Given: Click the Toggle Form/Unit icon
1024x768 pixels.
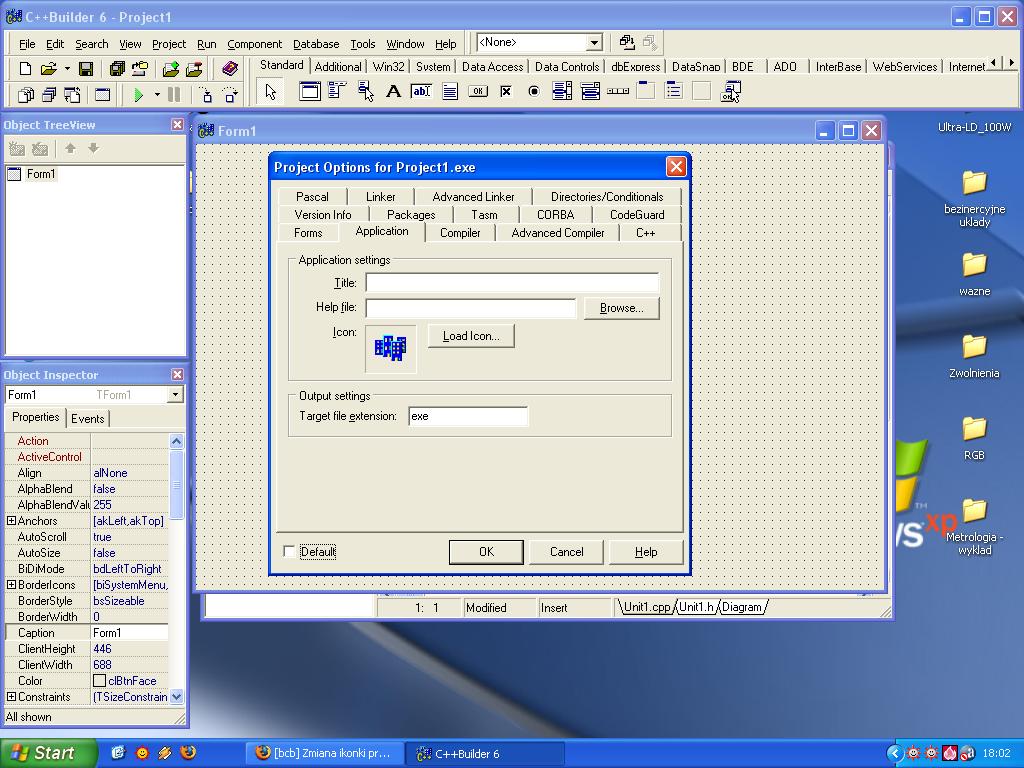Looking at the screenshot, I should [x=72, y=95].
